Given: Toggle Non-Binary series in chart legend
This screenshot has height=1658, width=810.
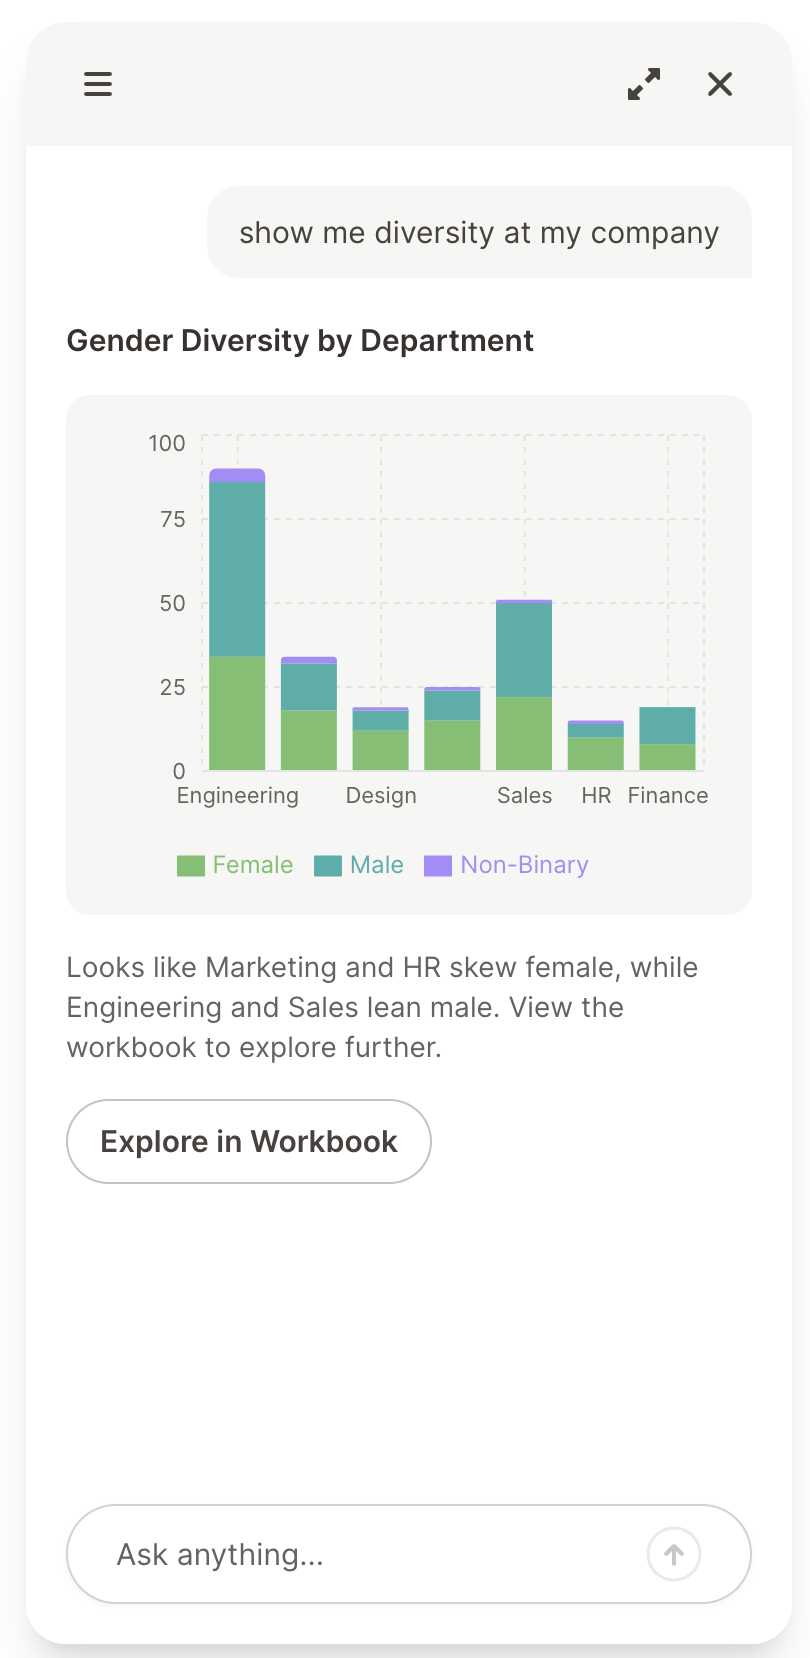Looking at the screenshot, I should tap(524, 865).
